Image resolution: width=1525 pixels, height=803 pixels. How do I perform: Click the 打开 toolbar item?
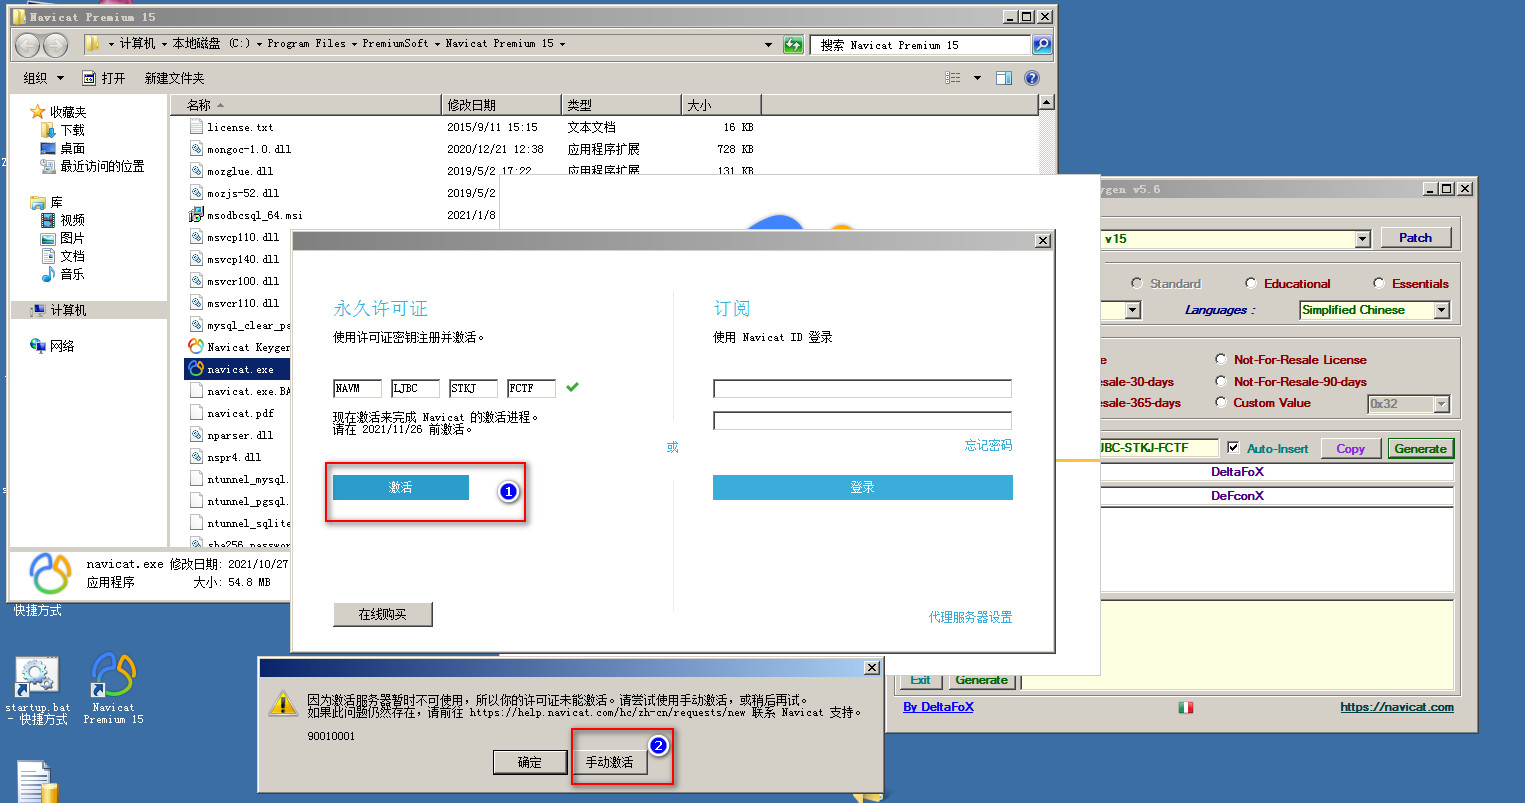pyautogui.click(x=104, y=78)
